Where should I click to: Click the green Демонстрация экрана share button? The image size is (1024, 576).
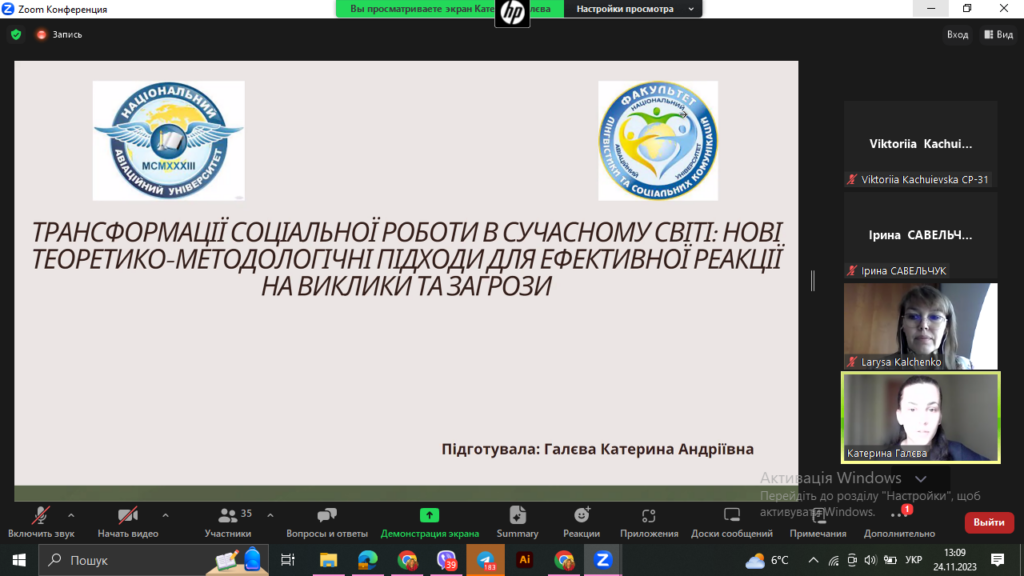[429, 519]
